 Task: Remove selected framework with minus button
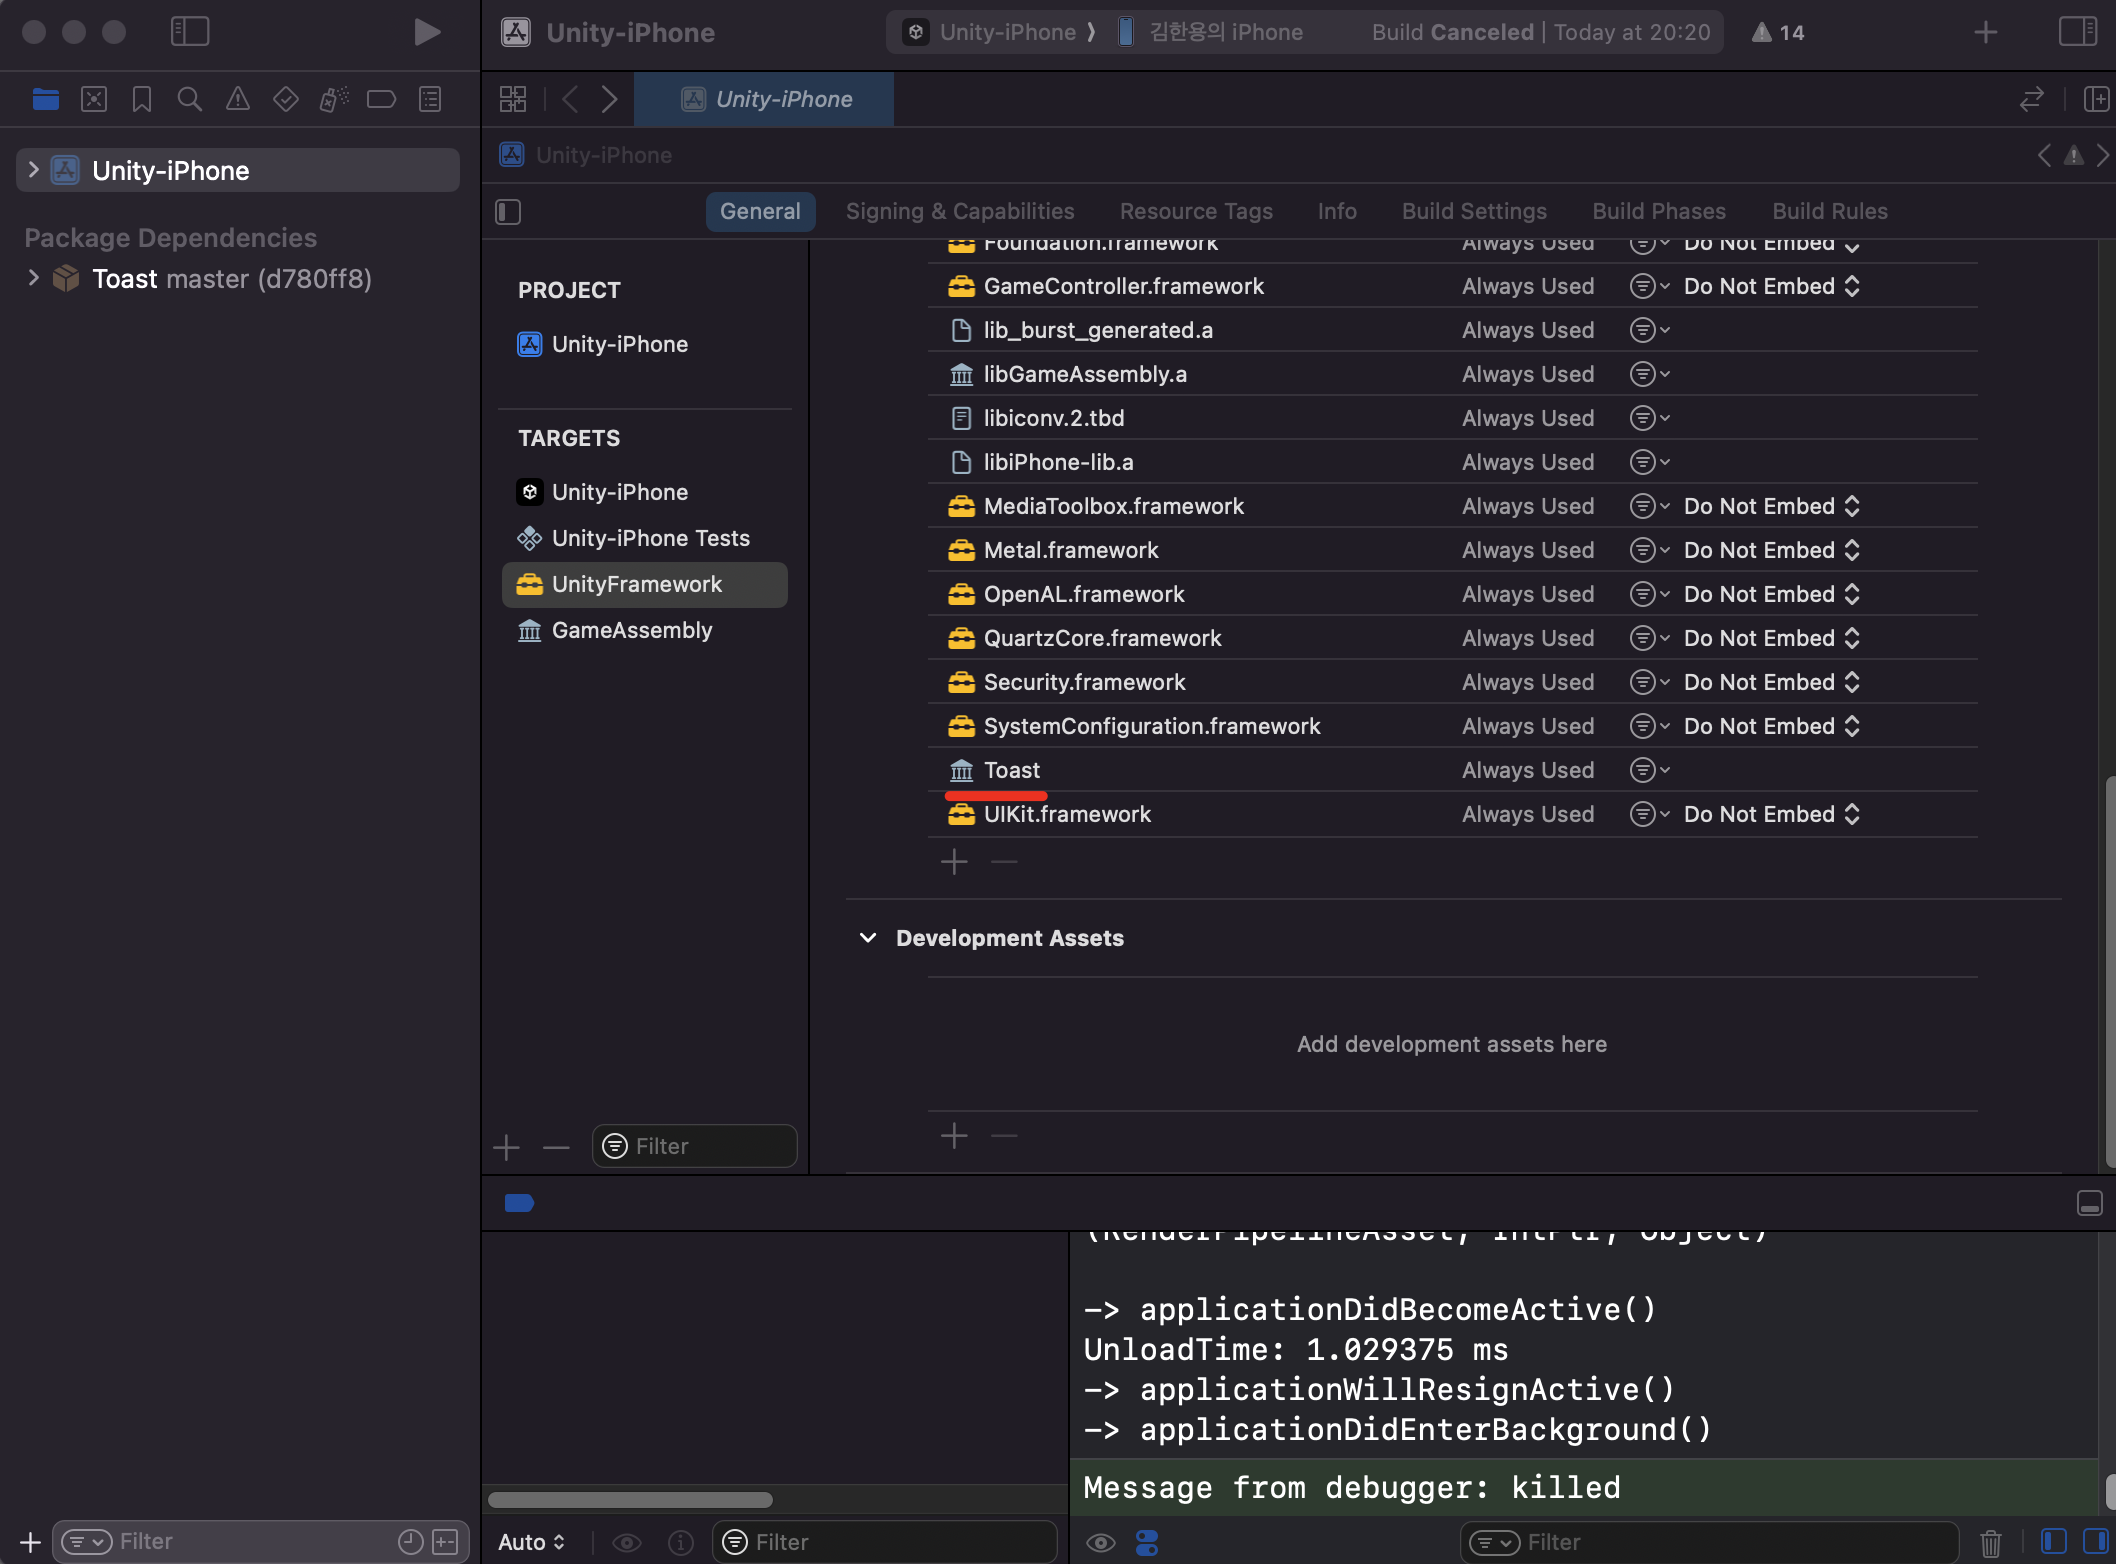(1004, 862)
